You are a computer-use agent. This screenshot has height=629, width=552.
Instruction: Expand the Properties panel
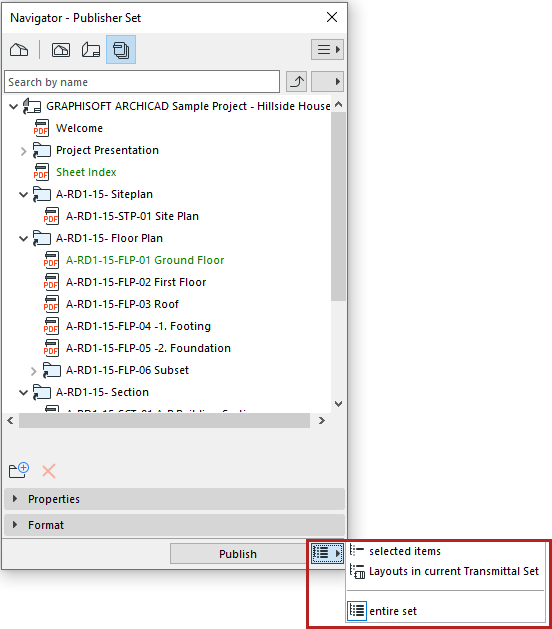(x=174, y=499)
